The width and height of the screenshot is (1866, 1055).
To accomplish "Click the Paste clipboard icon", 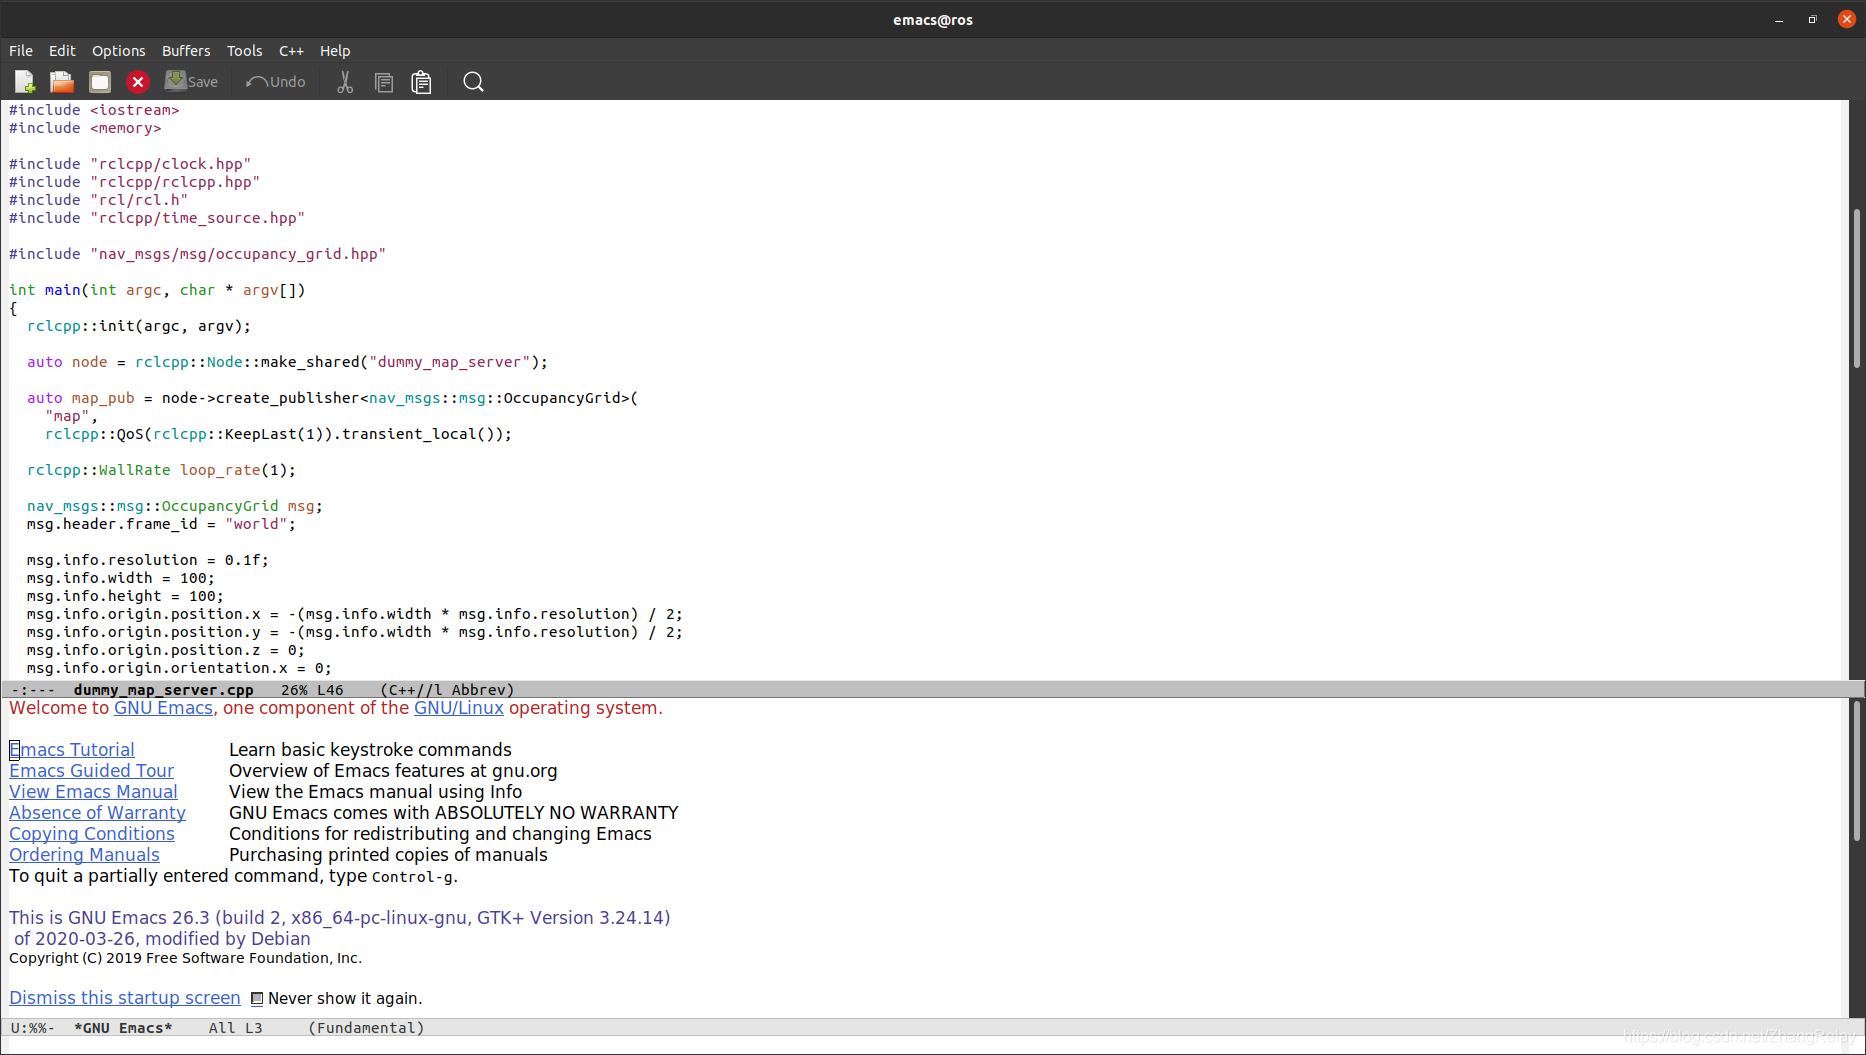I will (421, 82).
